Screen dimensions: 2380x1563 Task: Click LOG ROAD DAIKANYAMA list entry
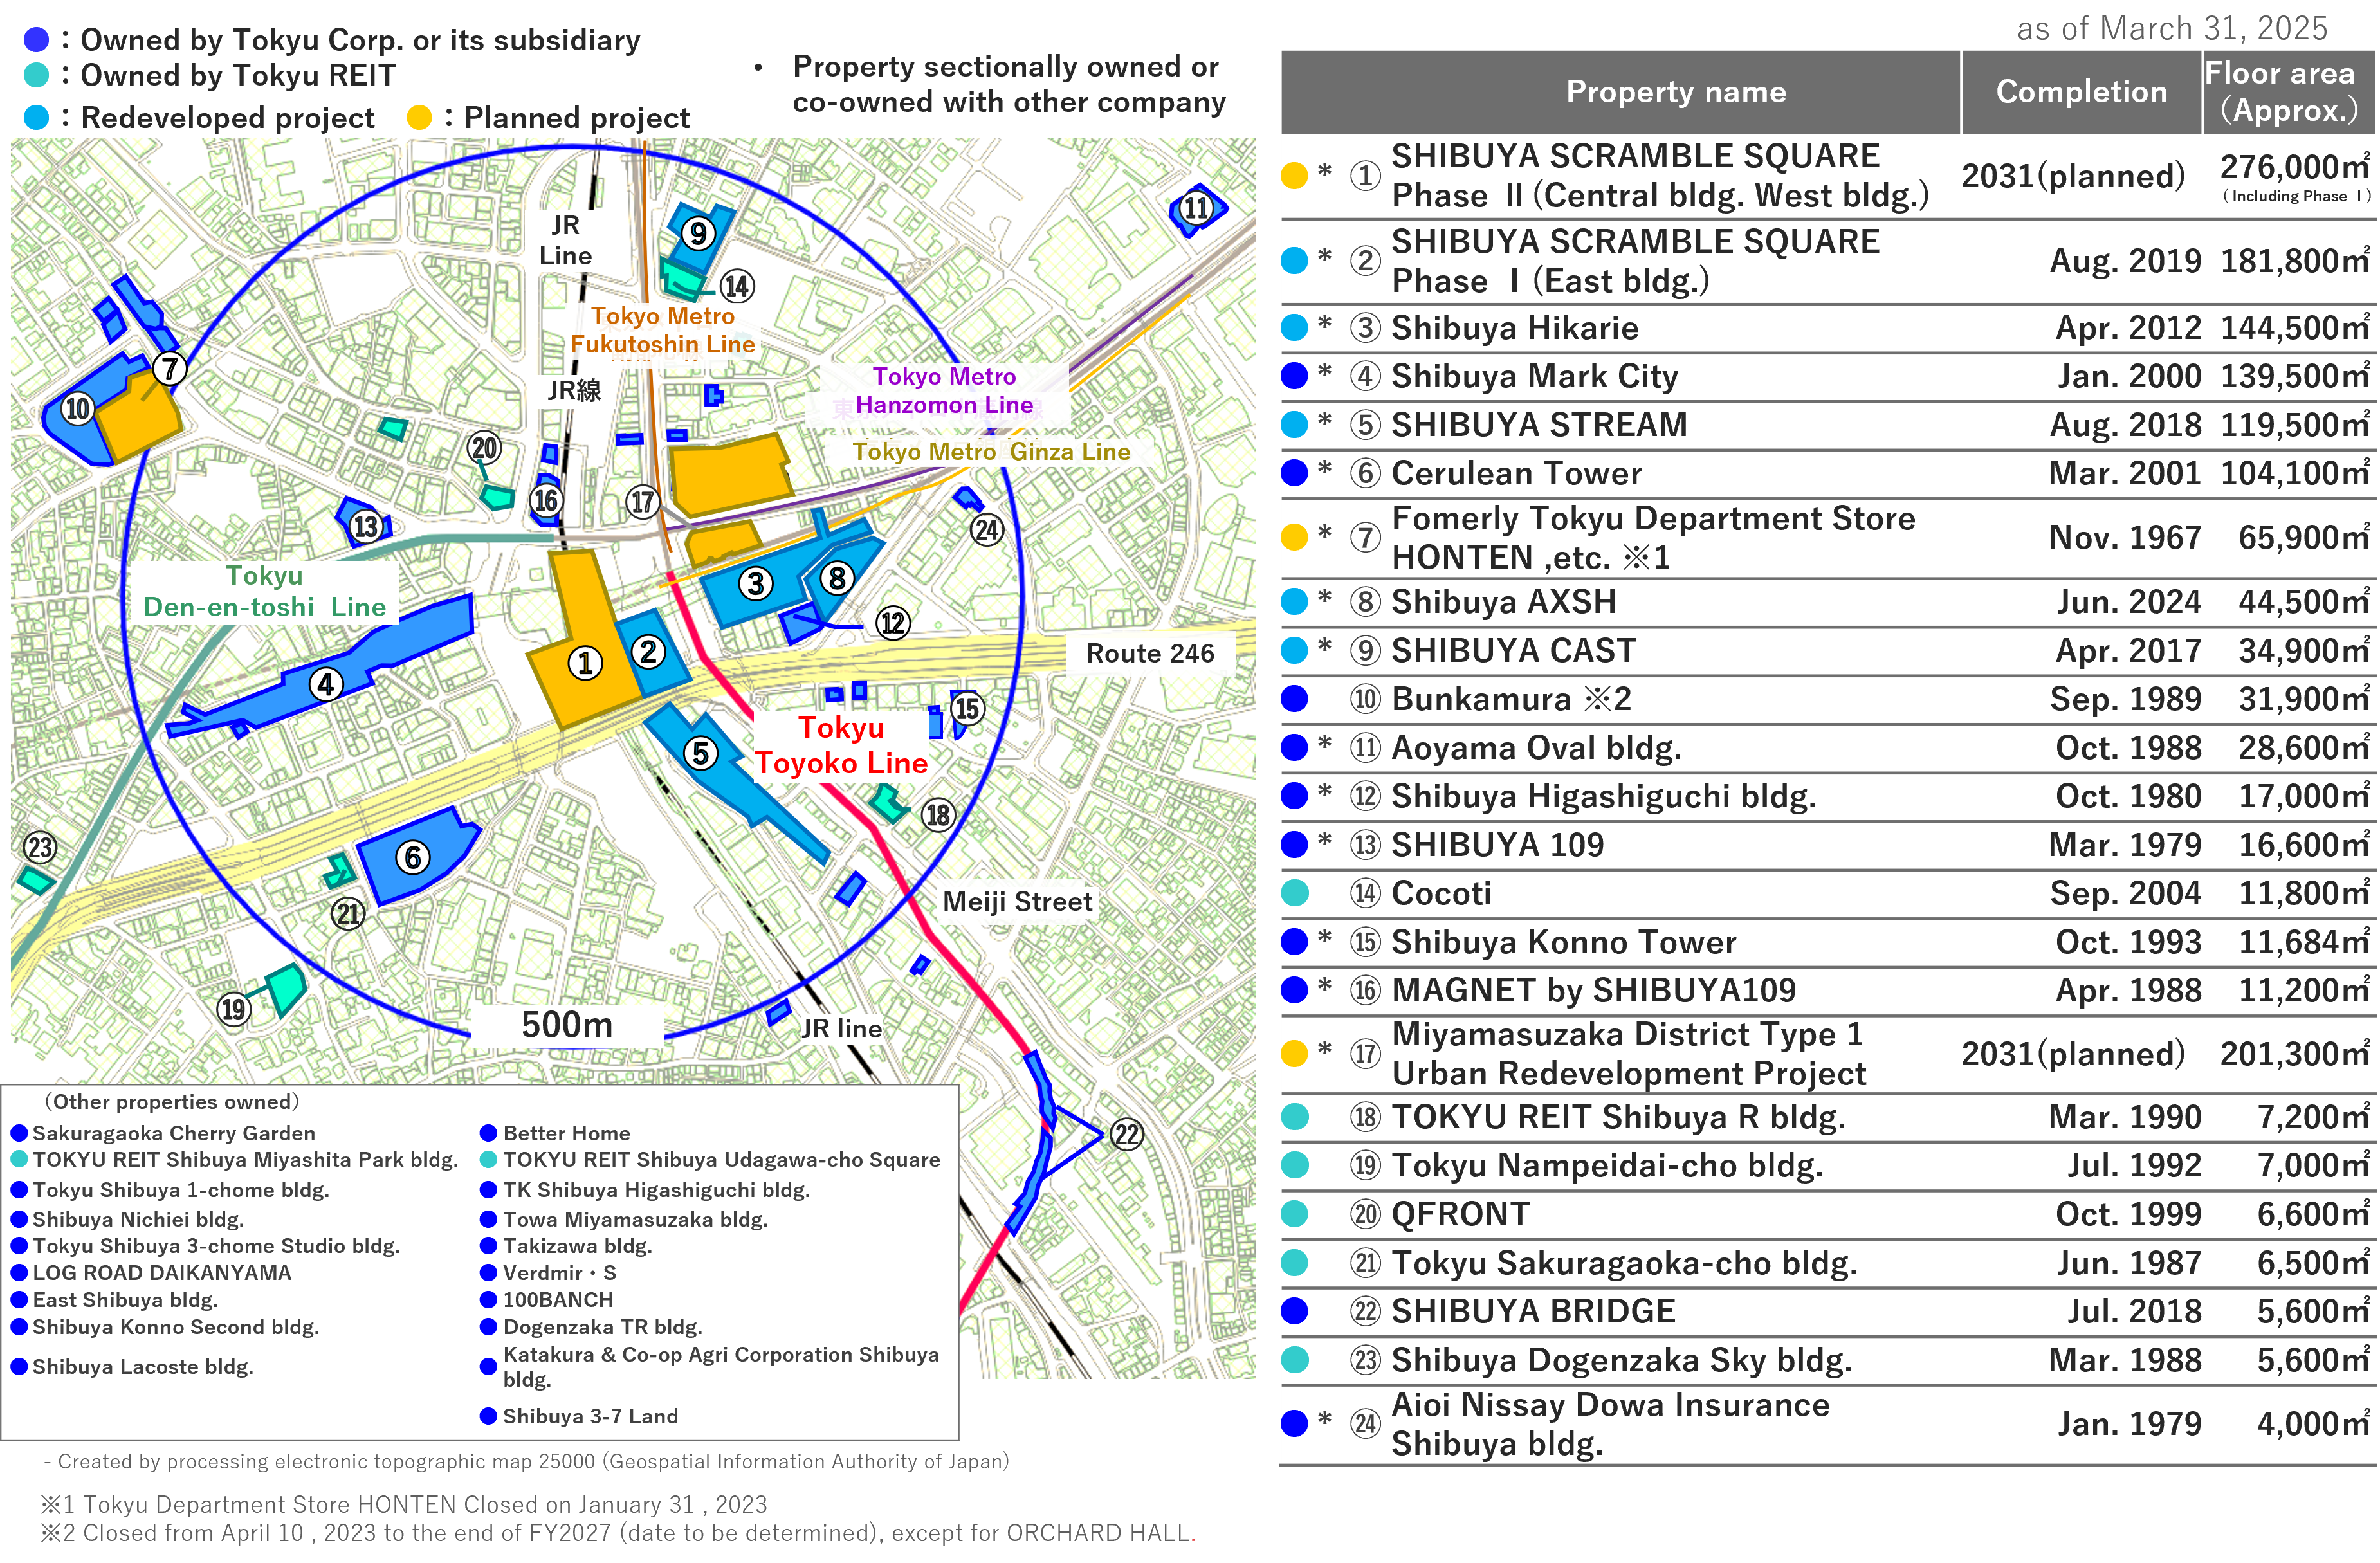tap(161, 1273)
